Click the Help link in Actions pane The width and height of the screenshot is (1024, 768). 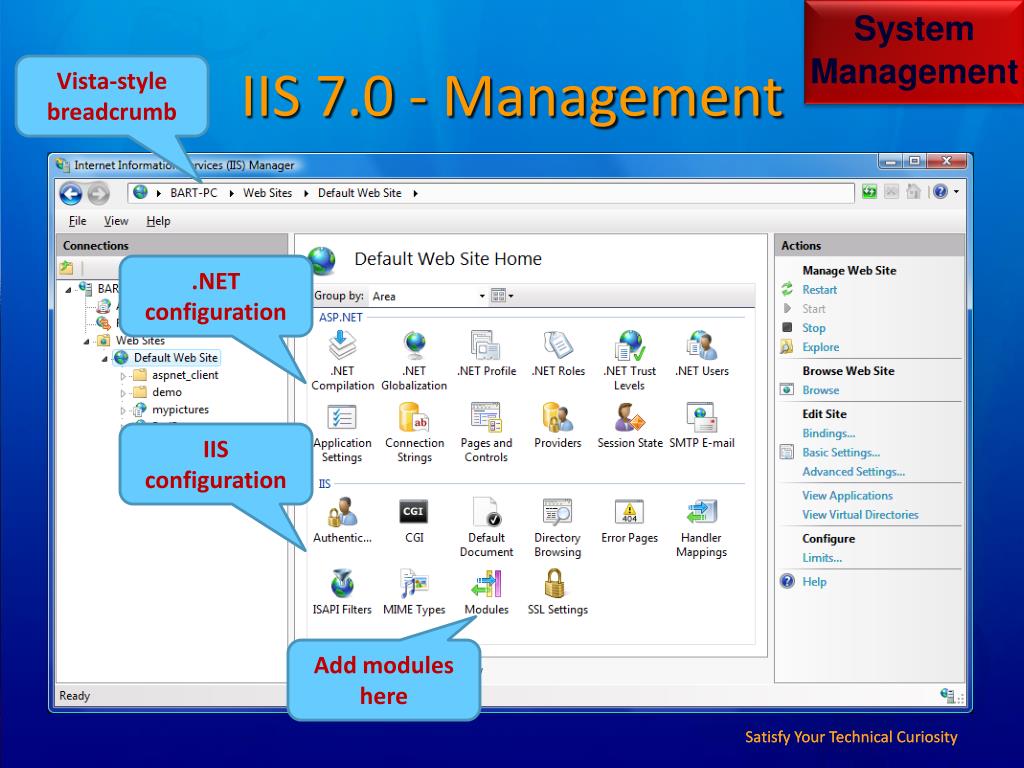pos(814,581)
